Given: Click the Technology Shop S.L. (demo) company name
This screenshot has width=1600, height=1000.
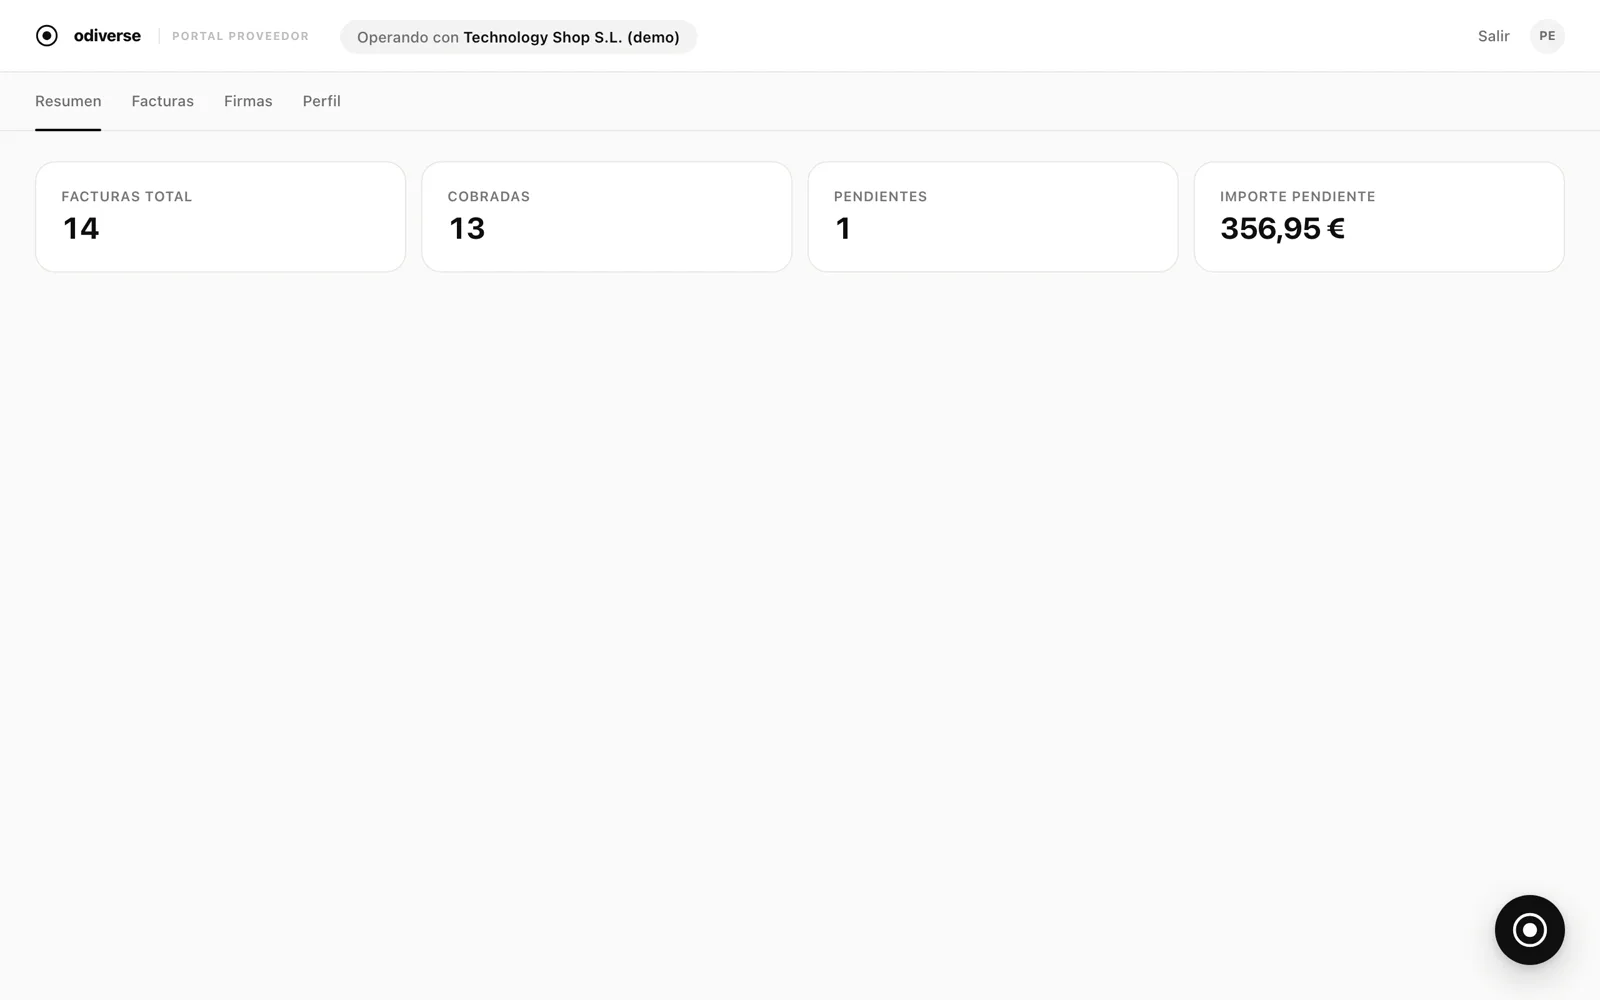Looking at the screenshot, I should tap(571, 37).
